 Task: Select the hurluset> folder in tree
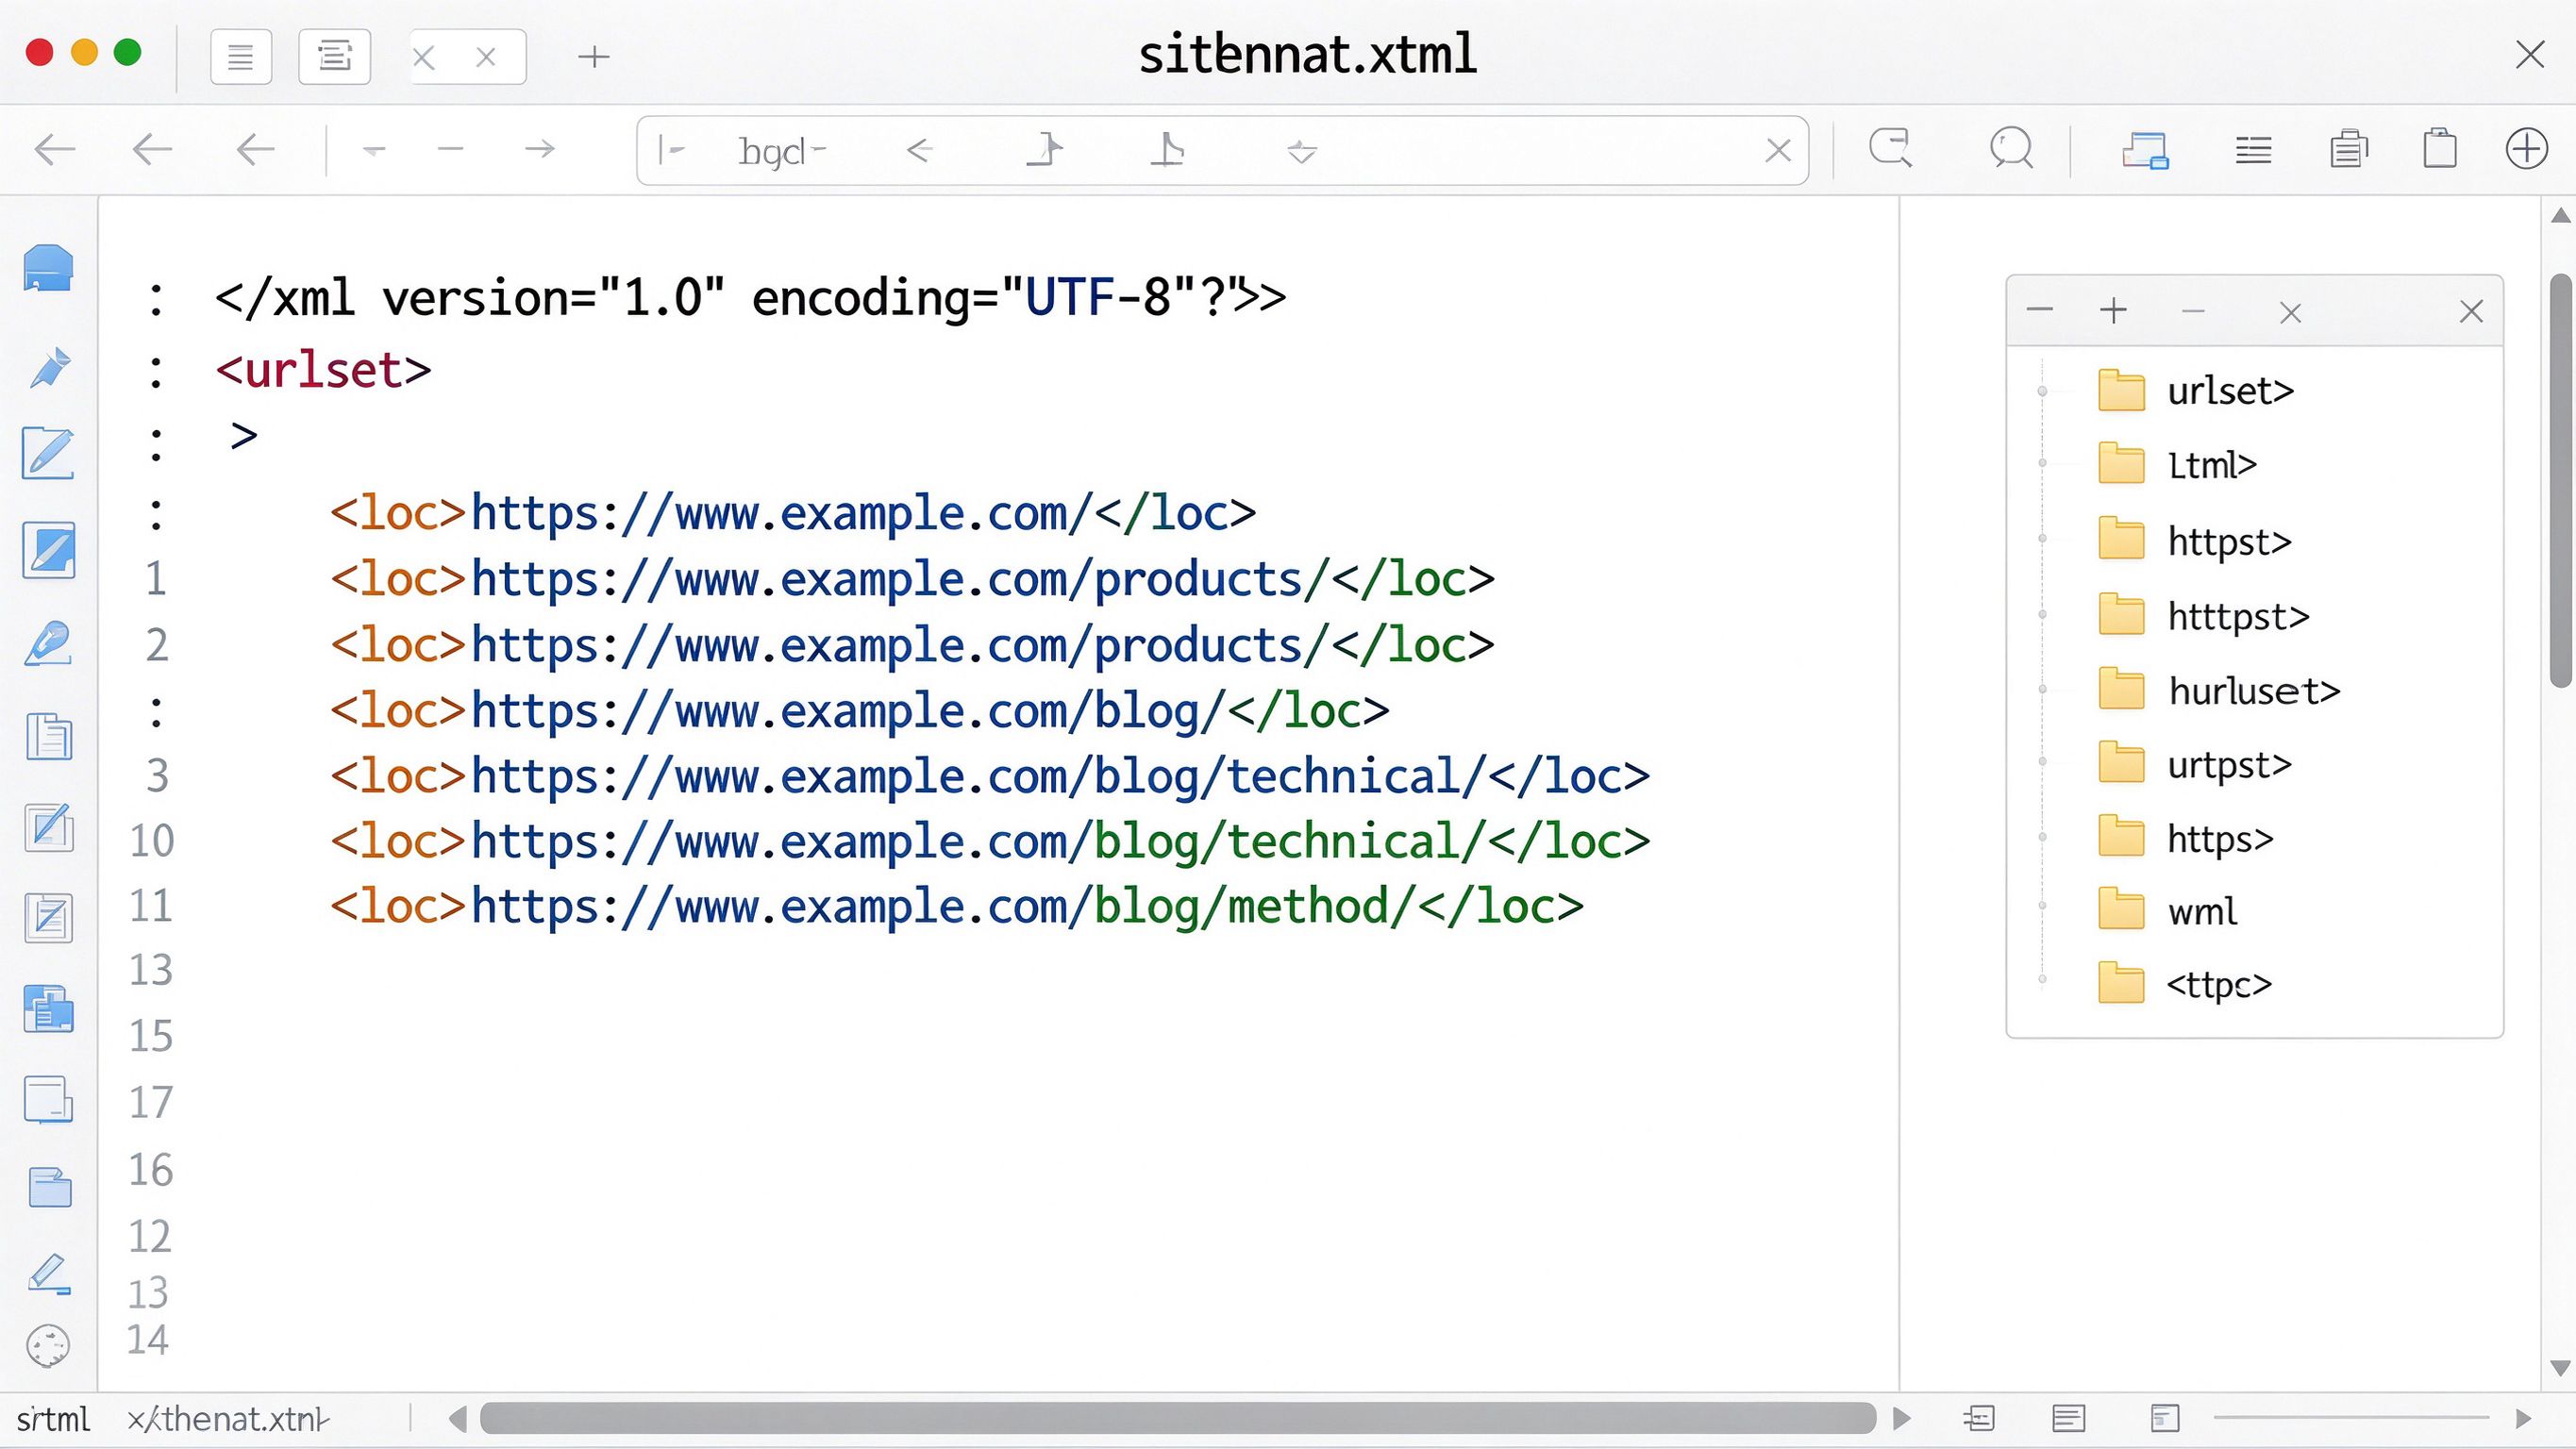(2219, 691)
